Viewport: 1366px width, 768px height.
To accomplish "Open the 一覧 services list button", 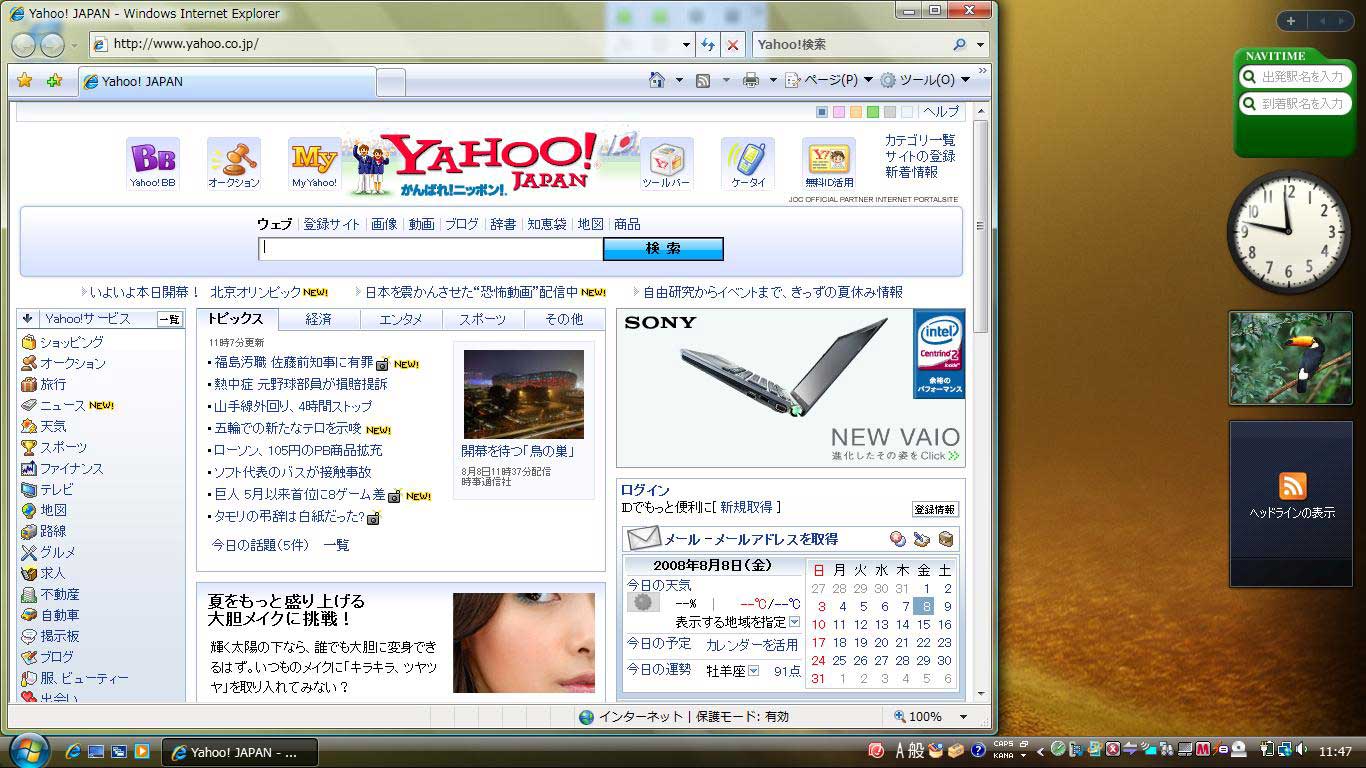I will pyautogui.click(x=170, y=319).
